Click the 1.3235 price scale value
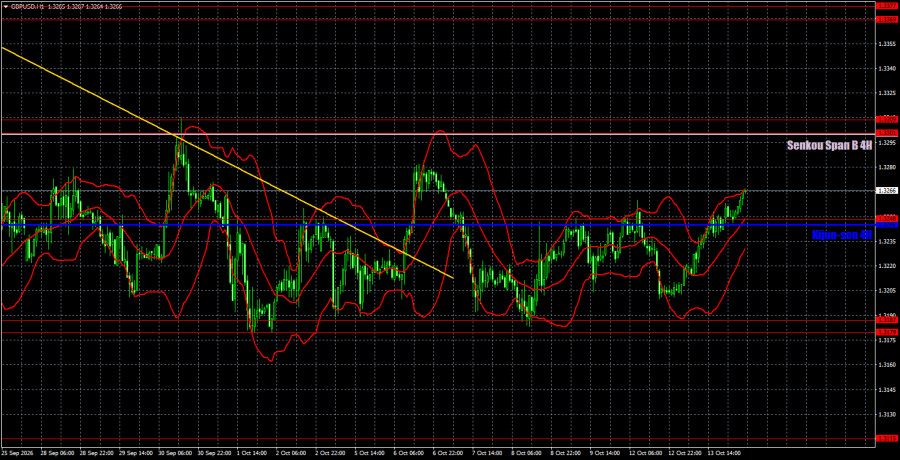Image resolution: width=900 pixels, height=460 pixels. click(x=887, y=242)
